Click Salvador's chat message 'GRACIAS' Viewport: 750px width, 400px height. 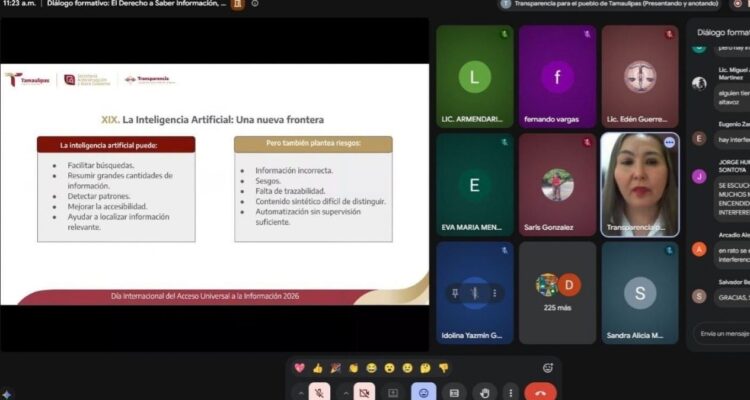732,297
